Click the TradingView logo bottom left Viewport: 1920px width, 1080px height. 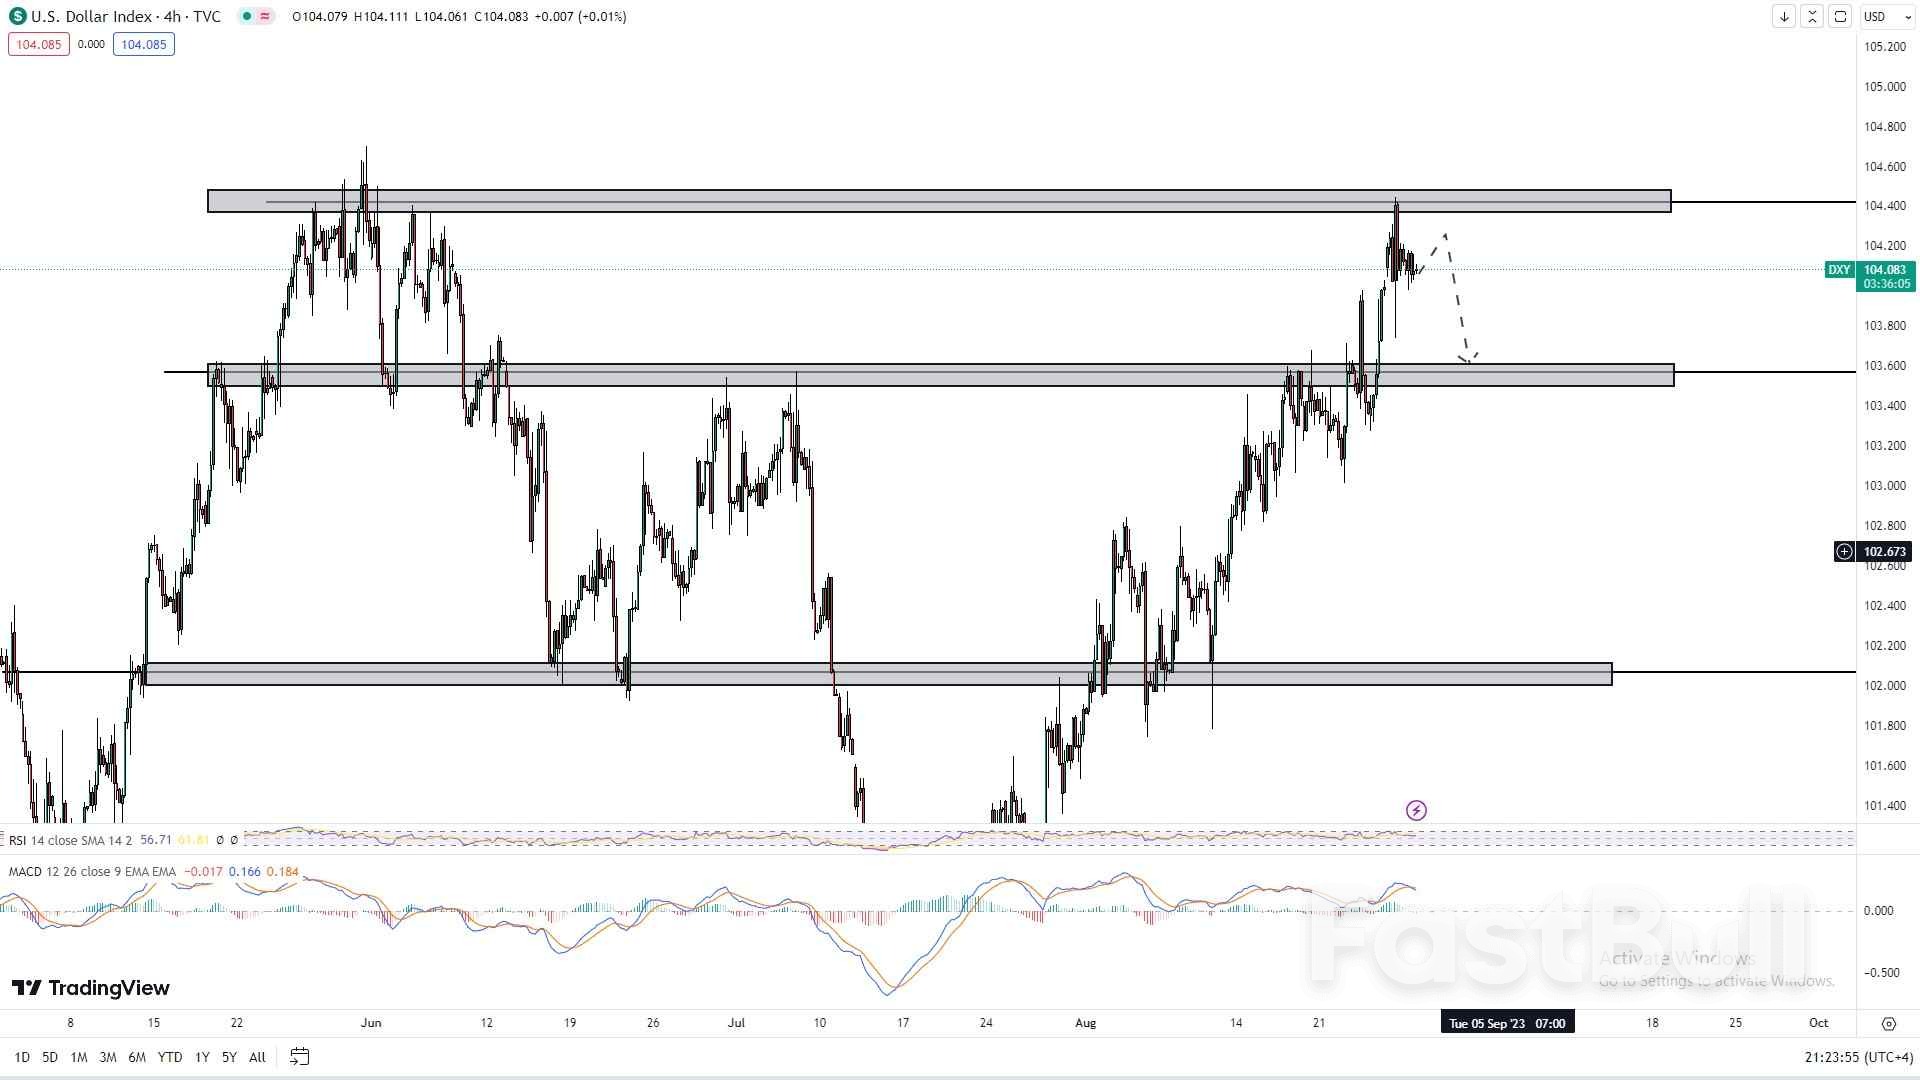(90, 988)
